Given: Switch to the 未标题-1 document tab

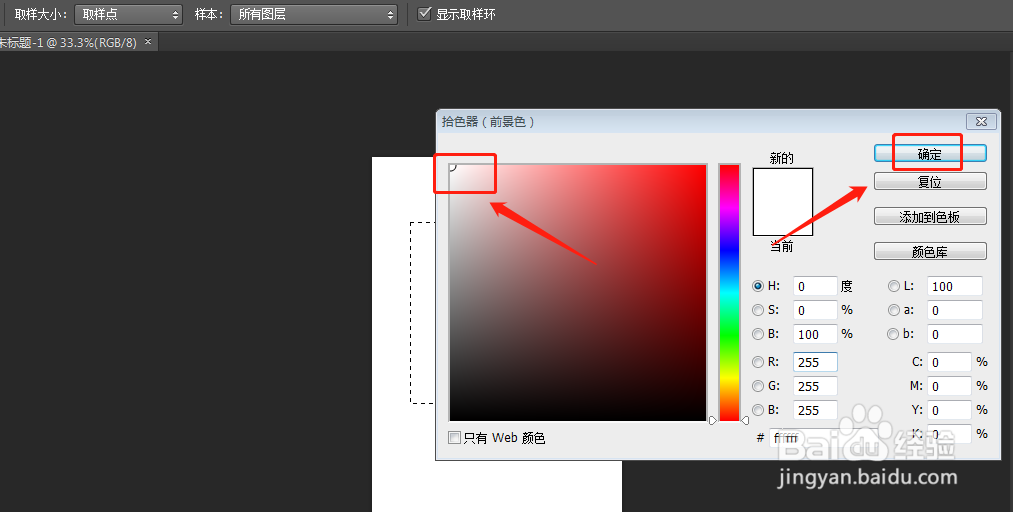Looking at the screenshot, I should tap(68, 43).
